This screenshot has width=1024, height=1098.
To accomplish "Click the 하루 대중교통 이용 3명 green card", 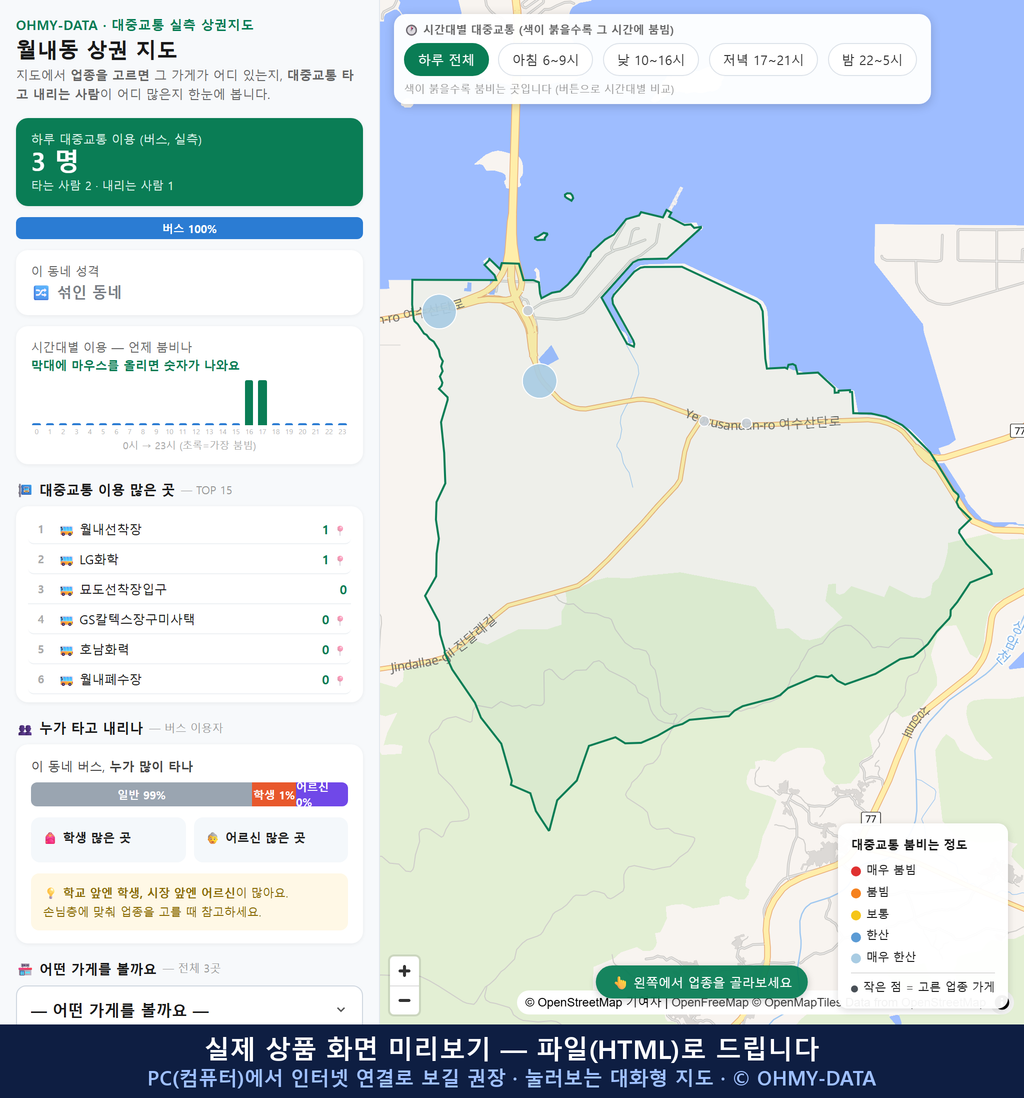I will 189,162.
